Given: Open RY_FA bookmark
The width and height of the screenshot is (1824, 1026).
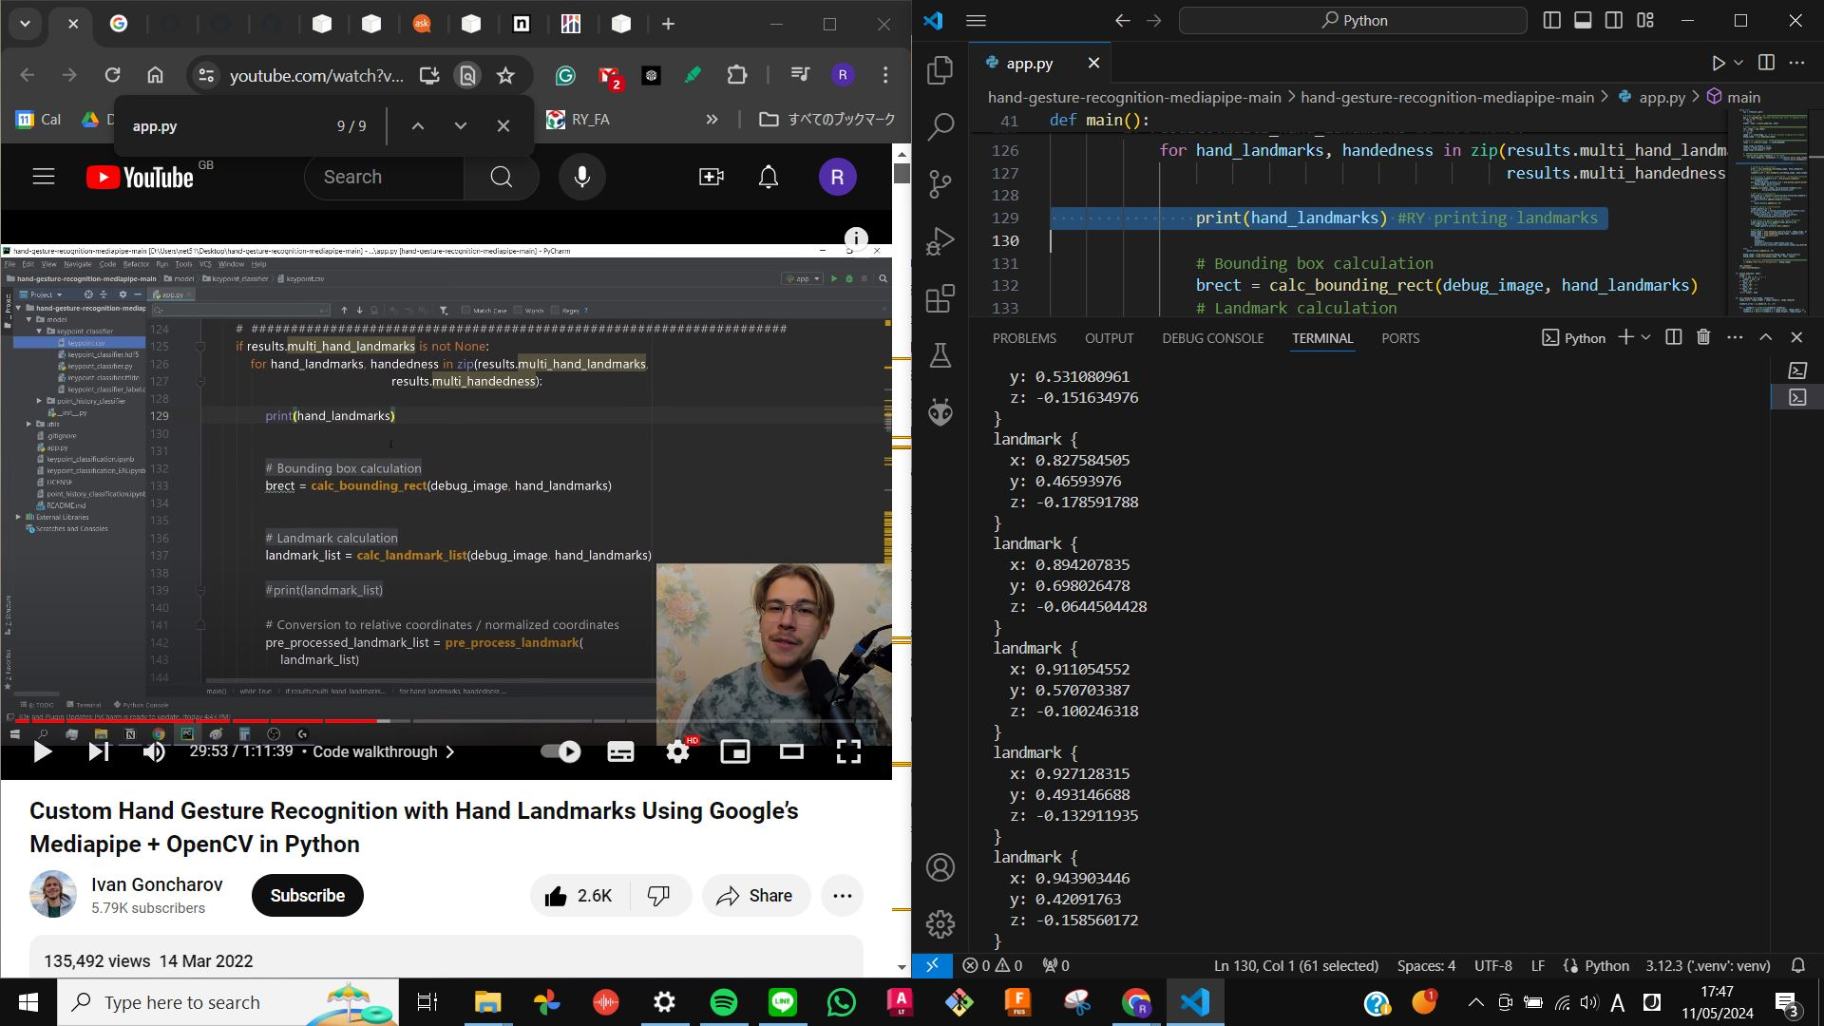Looking at the screenshot, I should click(578, 119).
